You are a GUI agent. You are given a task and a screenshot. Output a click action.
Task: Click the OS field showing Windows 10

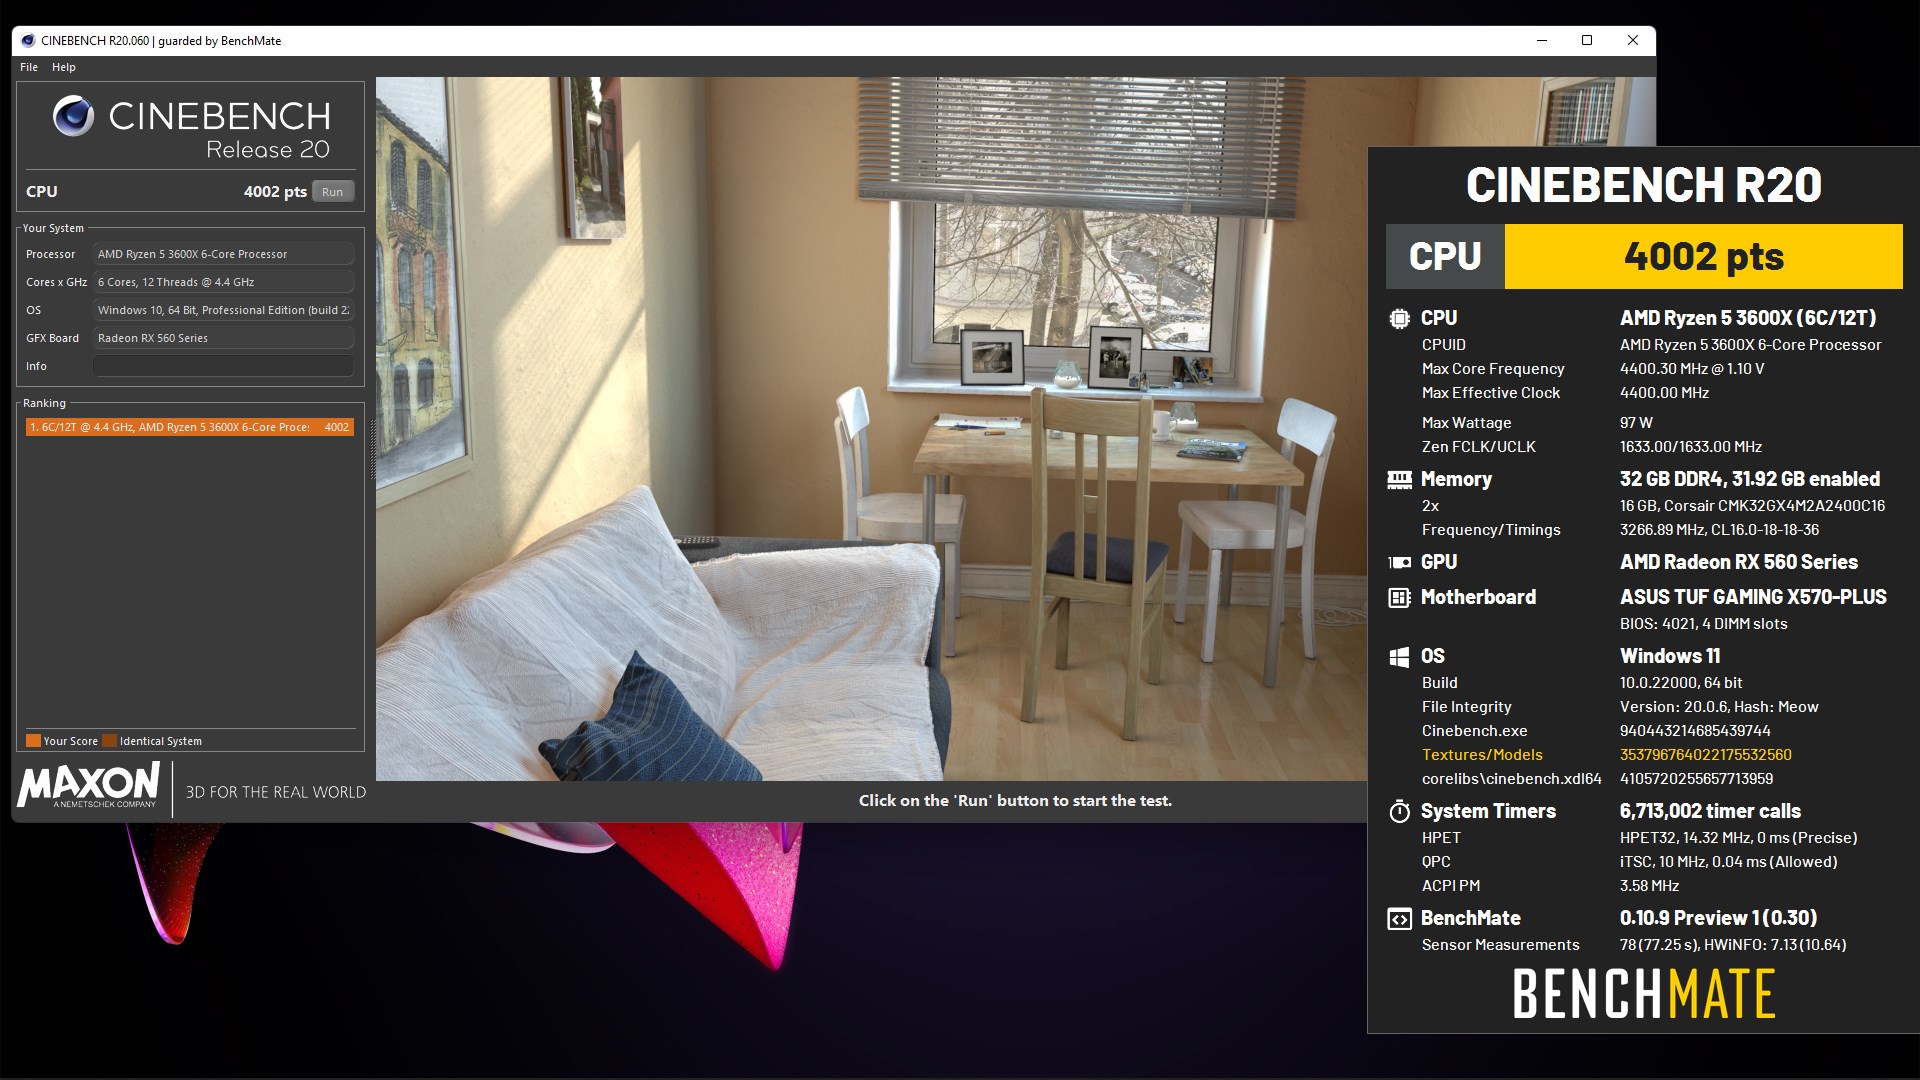[x=223, y=310]
